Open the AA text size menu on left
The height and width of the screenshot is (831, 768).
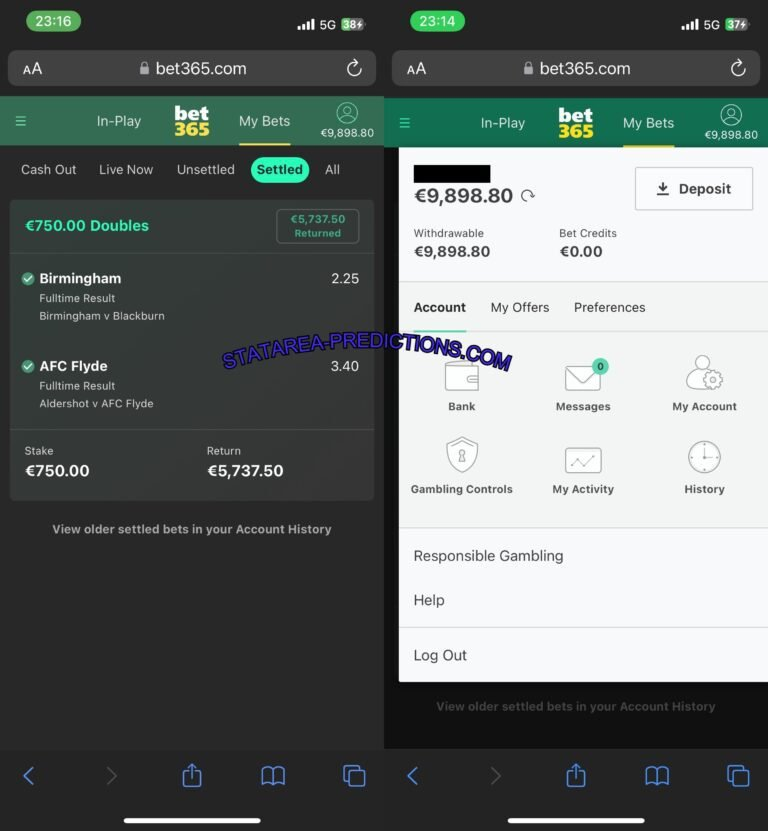point(33,69)
